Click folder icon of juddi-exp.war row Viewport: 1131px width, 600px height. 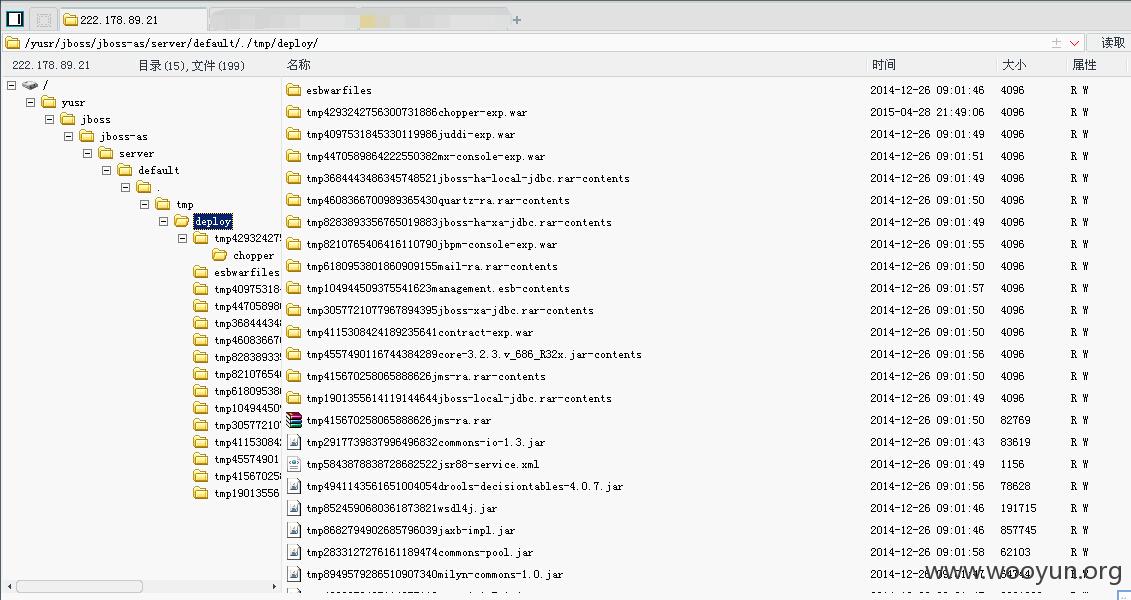(x=294, y=134)
